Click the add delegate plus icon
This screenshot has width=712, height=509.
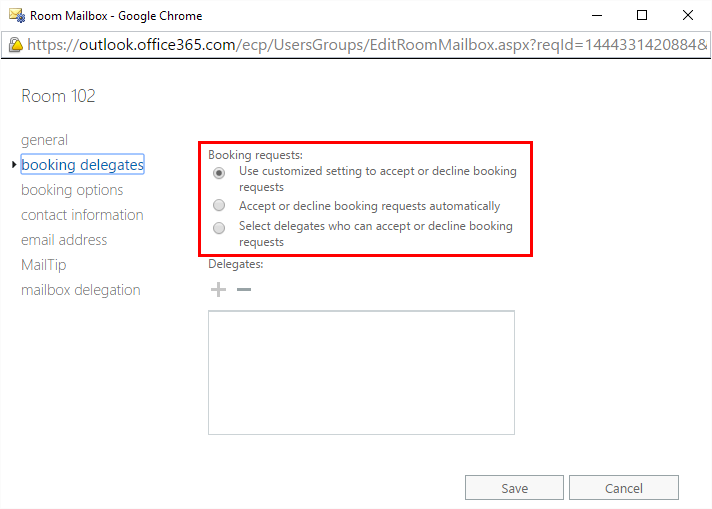click(218, 290)
